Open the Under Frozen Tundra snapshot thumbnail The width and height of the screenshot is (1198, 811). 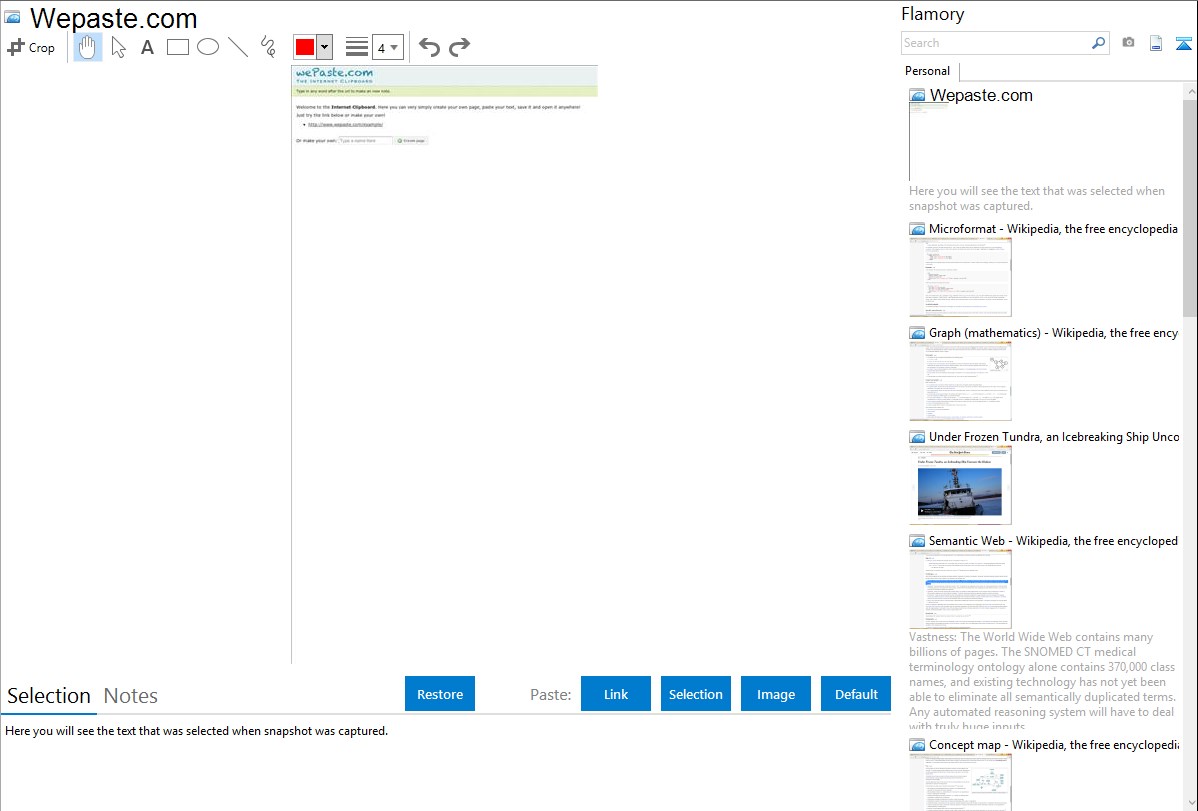click(960, 485)
